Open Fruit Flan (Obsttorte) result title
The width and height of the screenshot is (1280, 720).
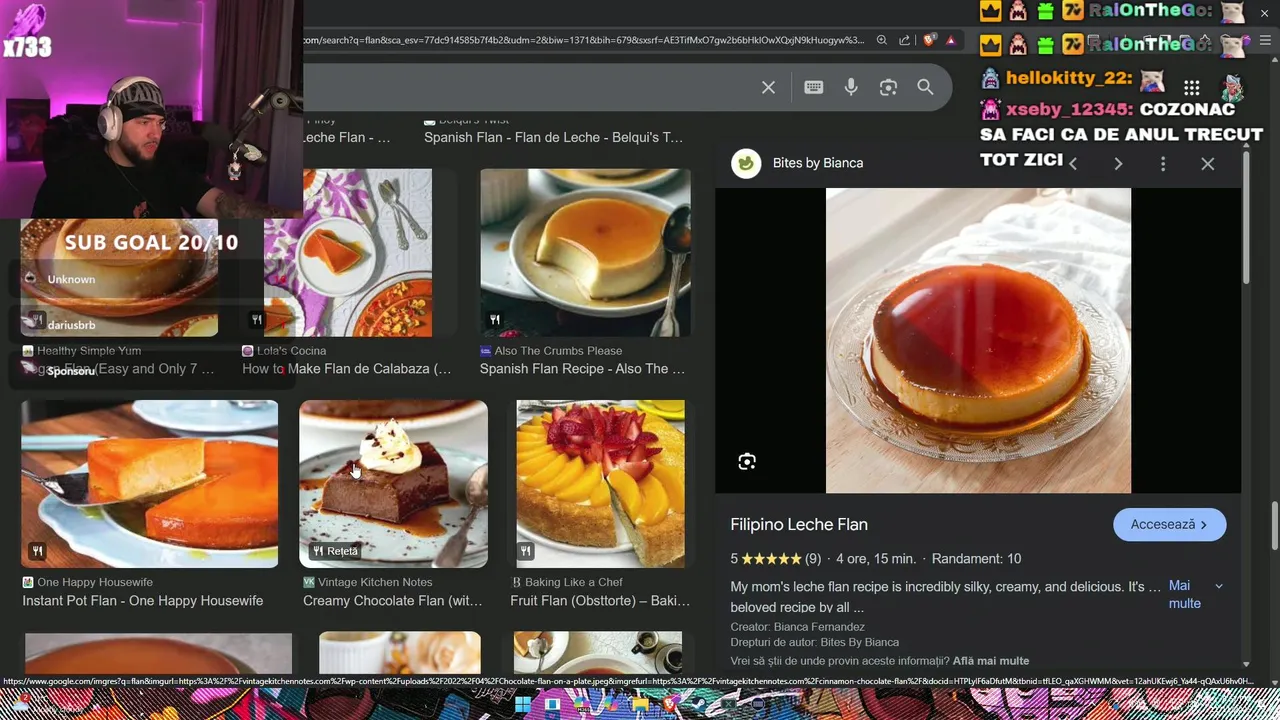(600, 601)
